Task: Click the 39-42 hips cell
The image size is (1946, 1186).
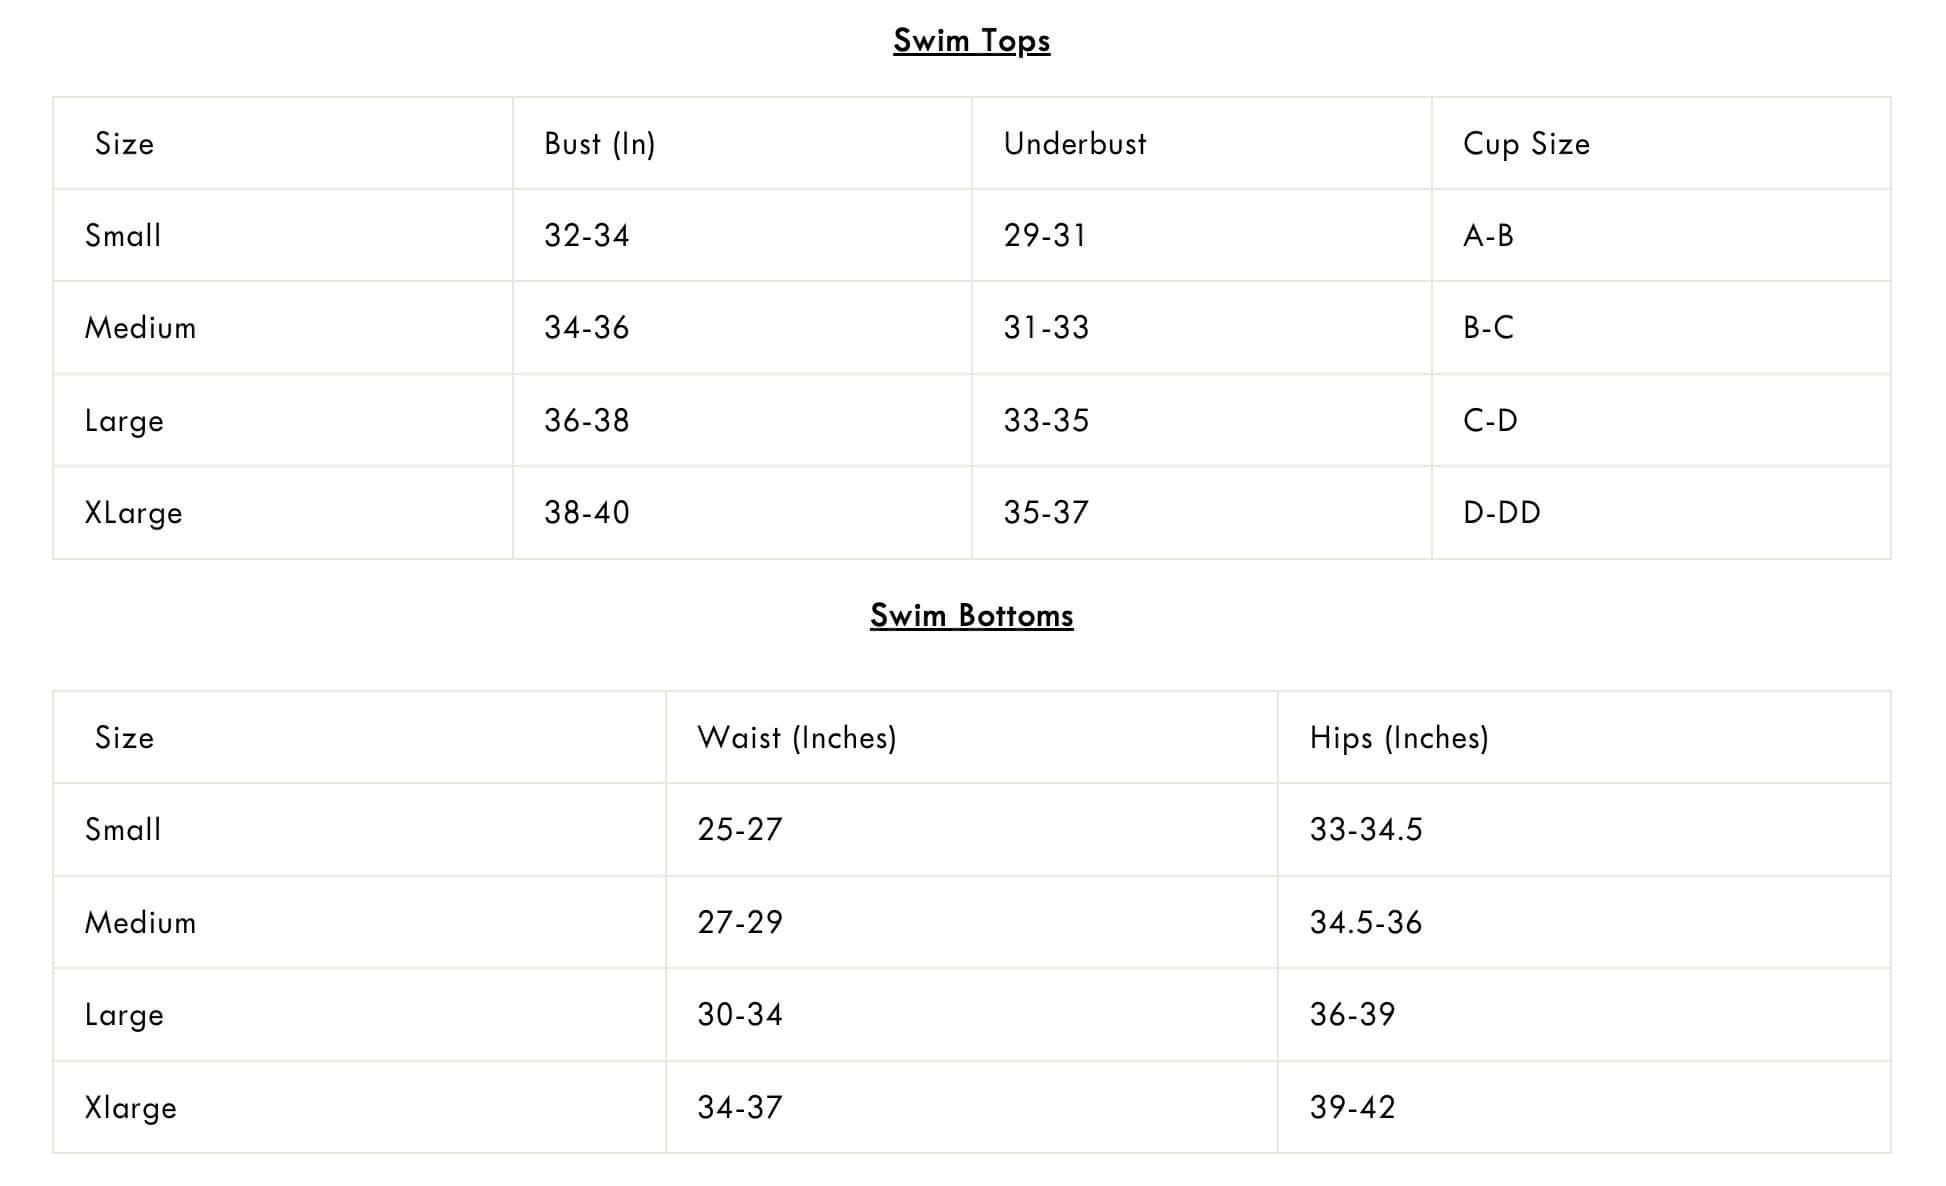Action: (1352, 1108)
